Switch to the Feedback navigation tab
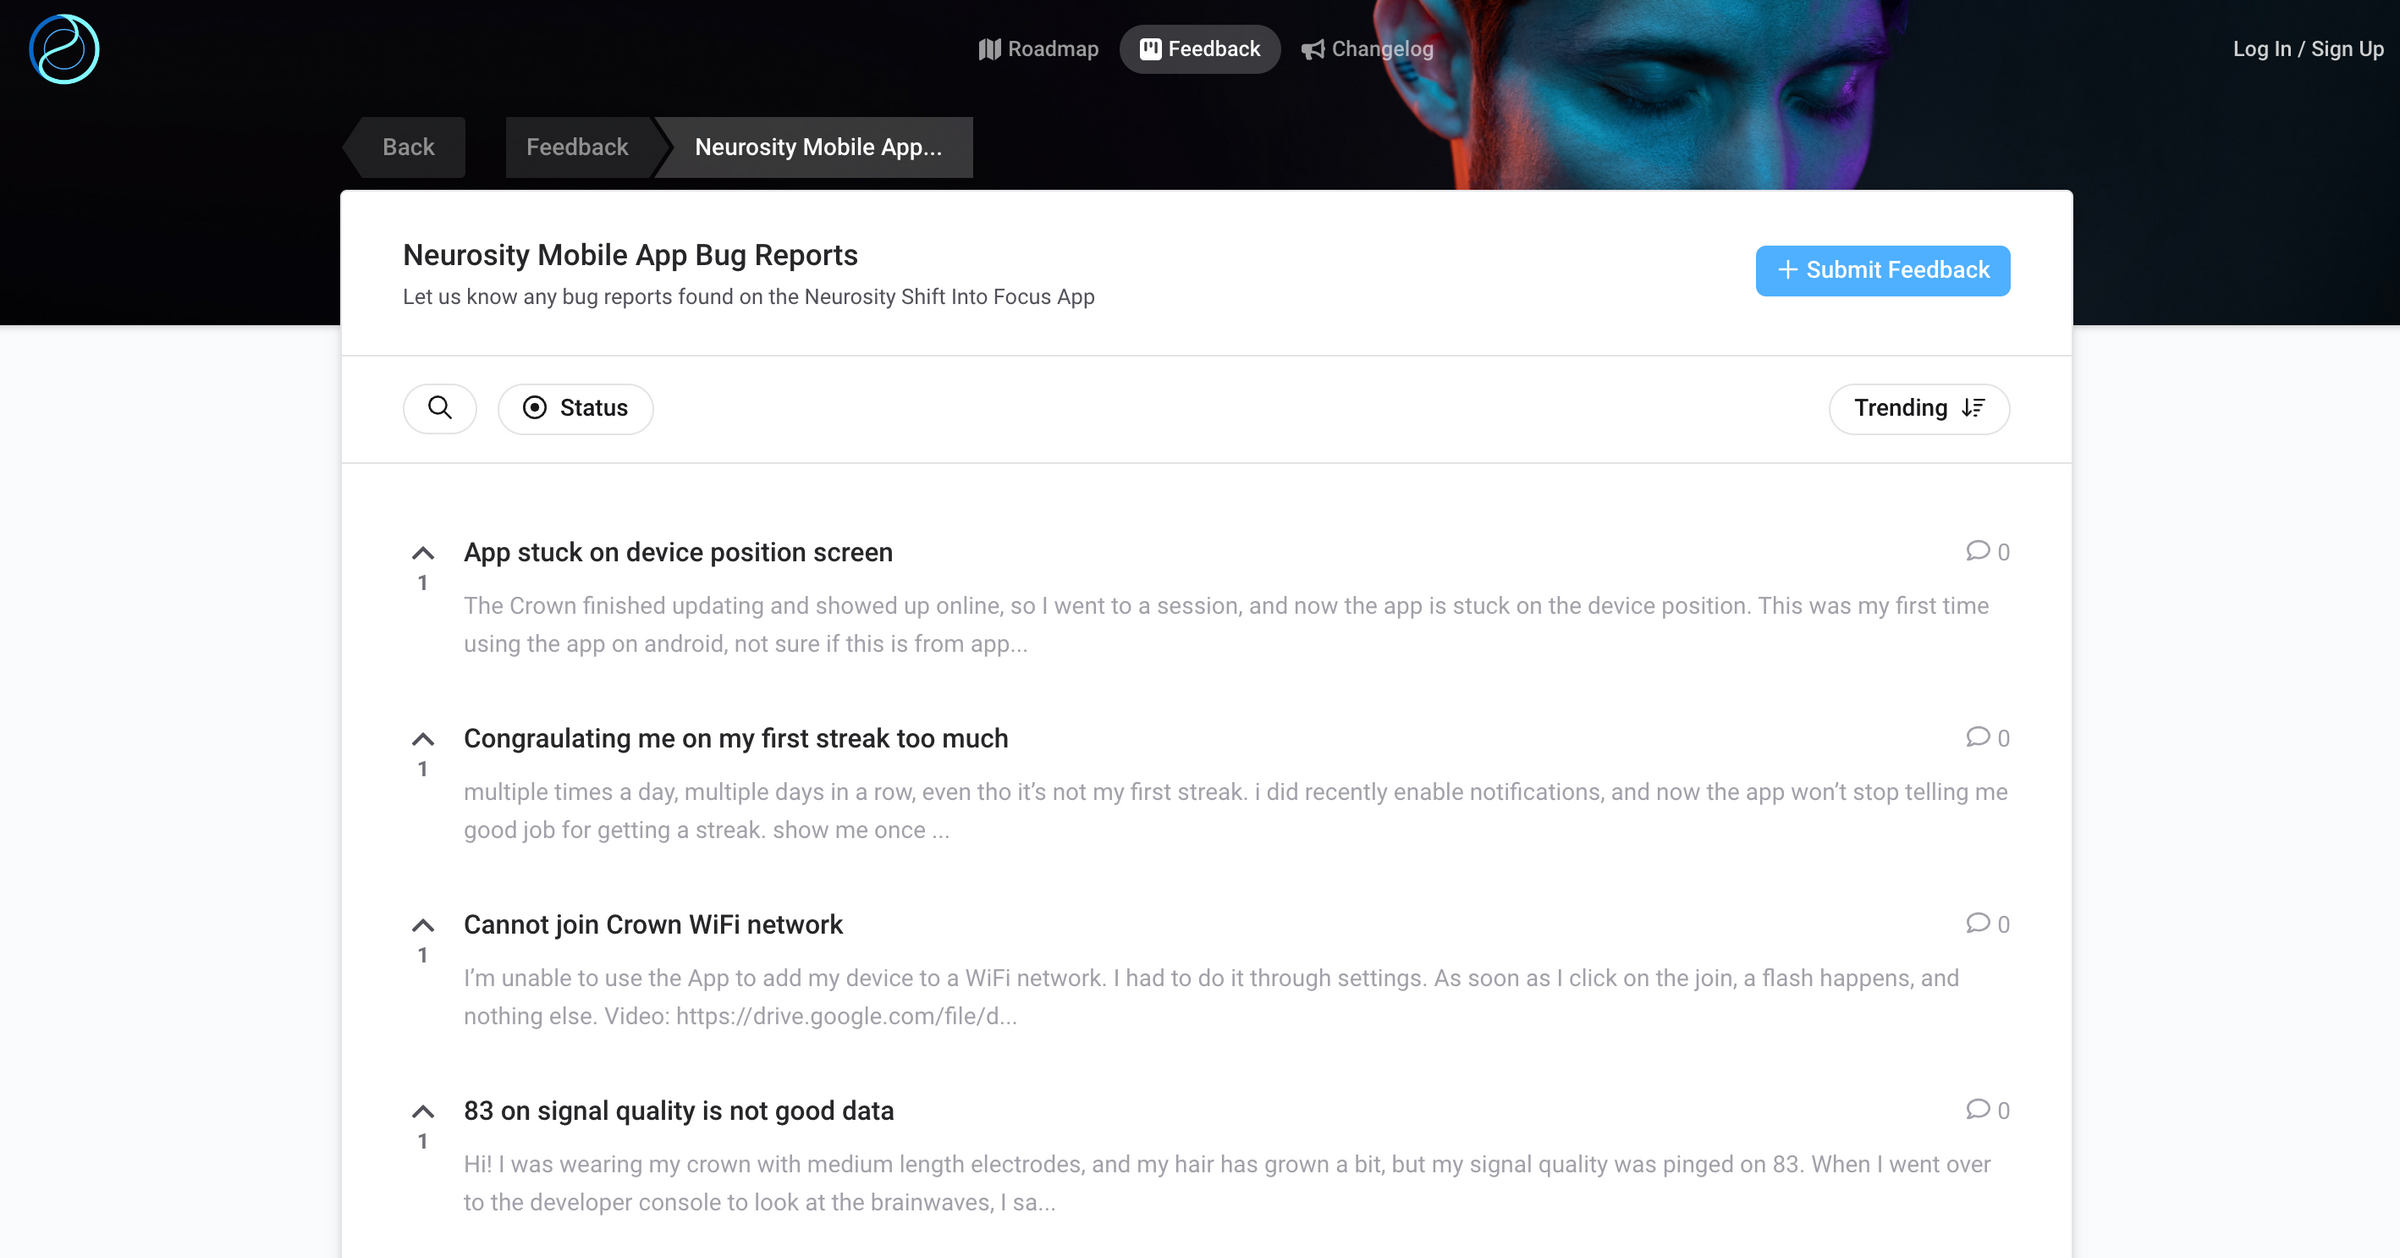 (1200, 48)
